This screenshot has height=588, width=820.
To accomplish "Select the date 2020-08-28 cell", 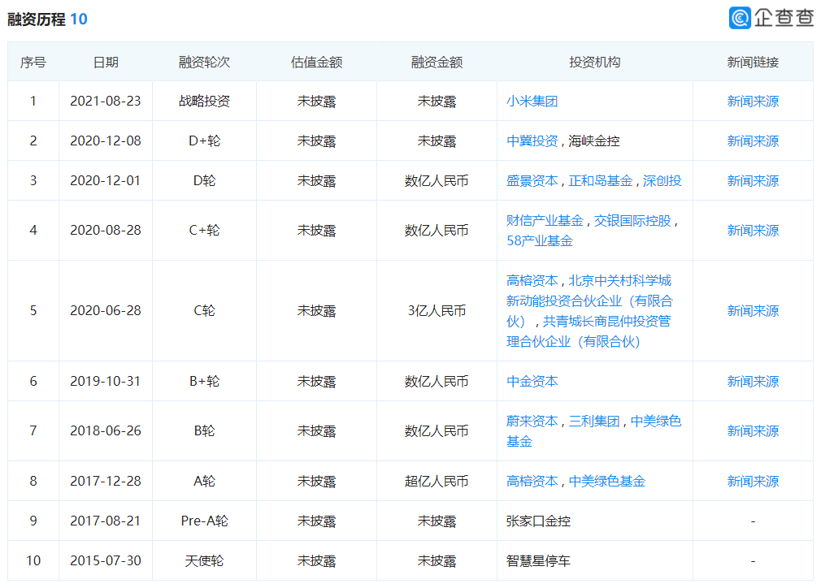I will coord(106,230).
